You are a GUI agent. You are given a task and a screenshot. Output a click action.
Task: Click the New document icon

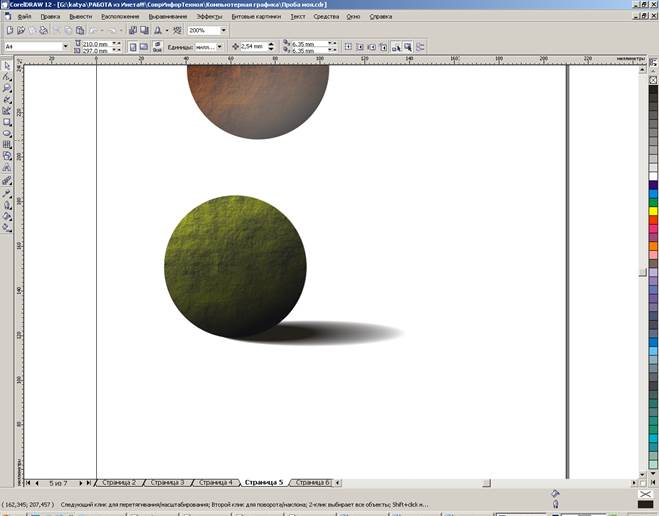pyautogui.click(x=9, y=31)
